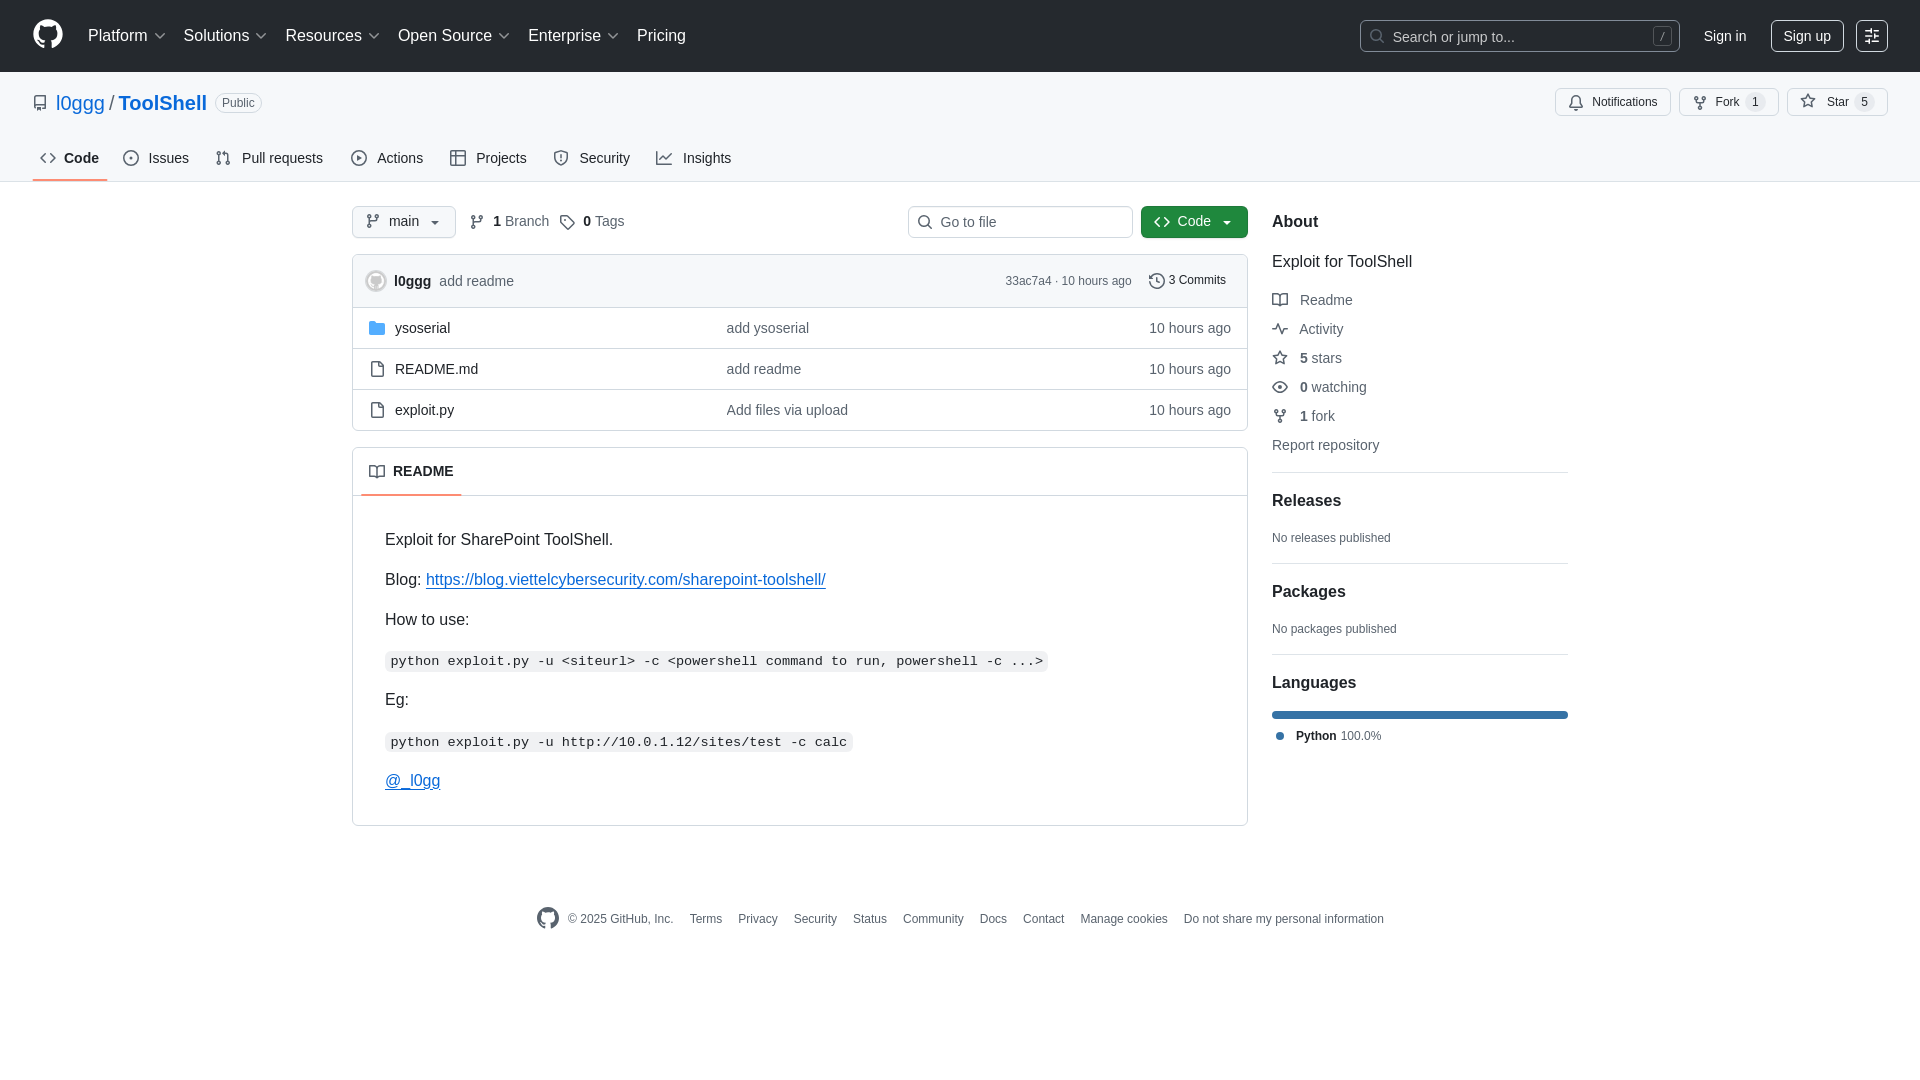This screenshot has height=1080, width=1920.
Task: Open the Insights tab
Action: pos(693,158)
